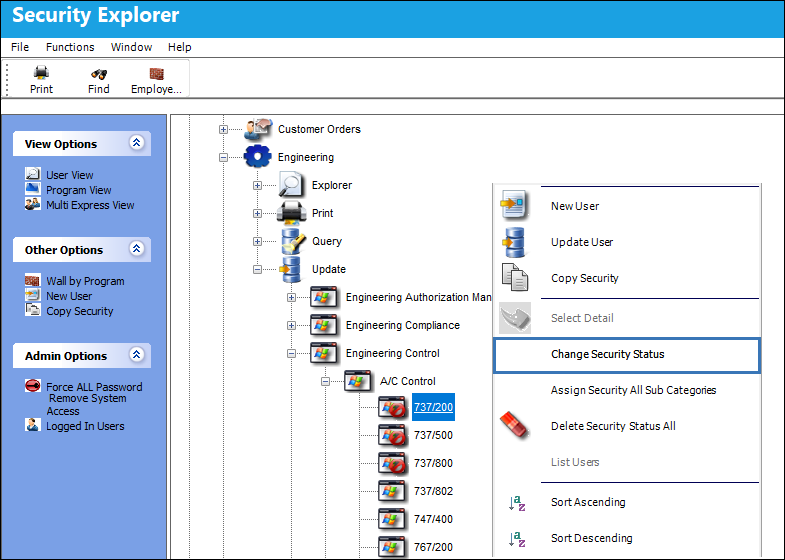
Task: Collapse the Engineering tree node
Action: coord(223,157)
